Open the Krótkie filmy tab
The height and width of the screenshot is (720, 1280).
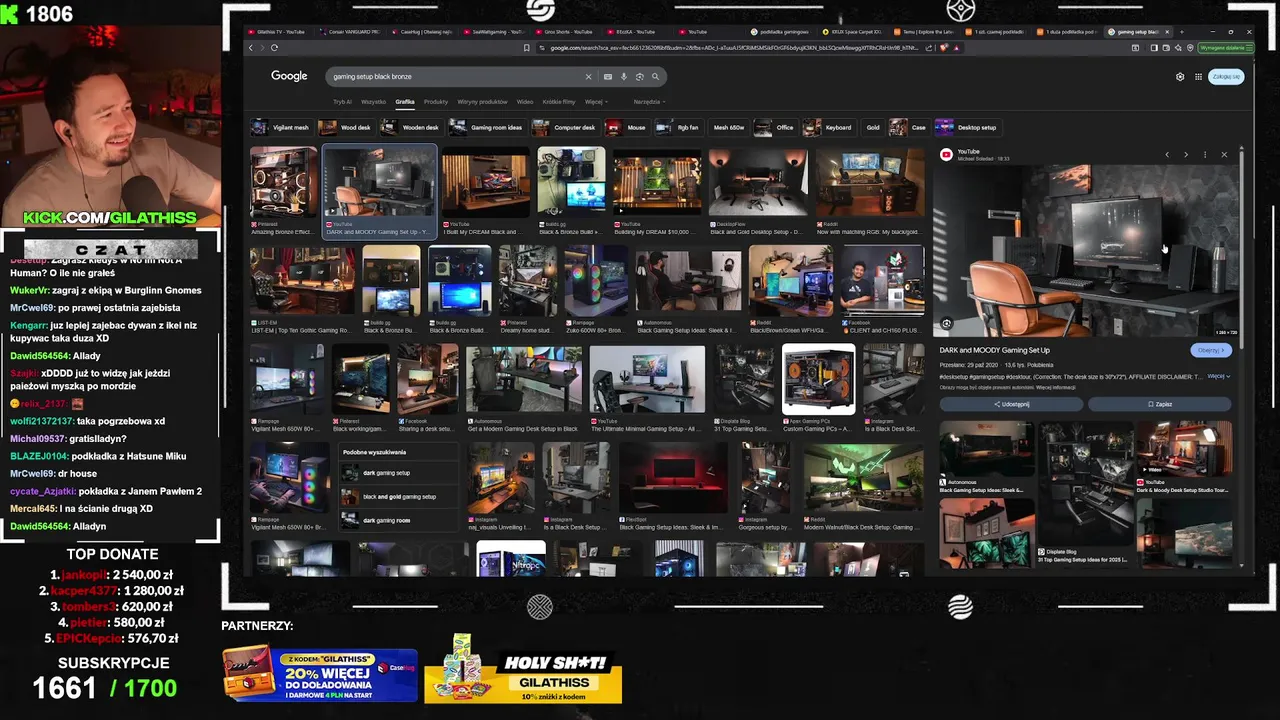[559, 102]
